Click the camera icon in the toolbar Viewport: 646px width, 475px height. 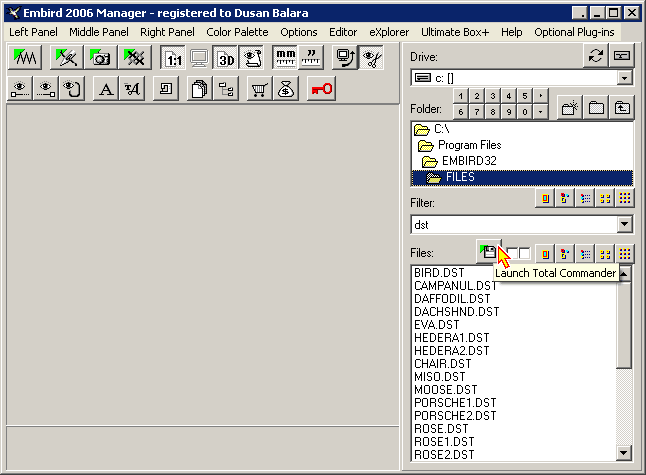click(x=99, y=58)
